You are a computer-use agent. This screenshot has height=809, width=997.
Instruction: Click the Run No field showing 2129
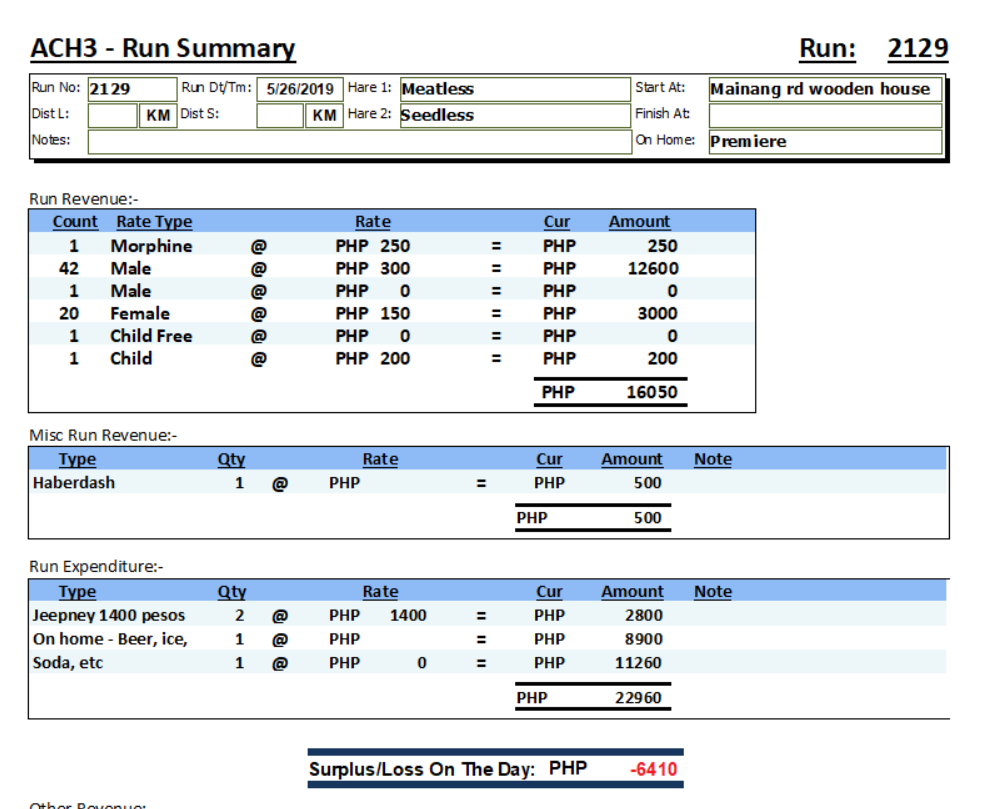coord(131,89)
